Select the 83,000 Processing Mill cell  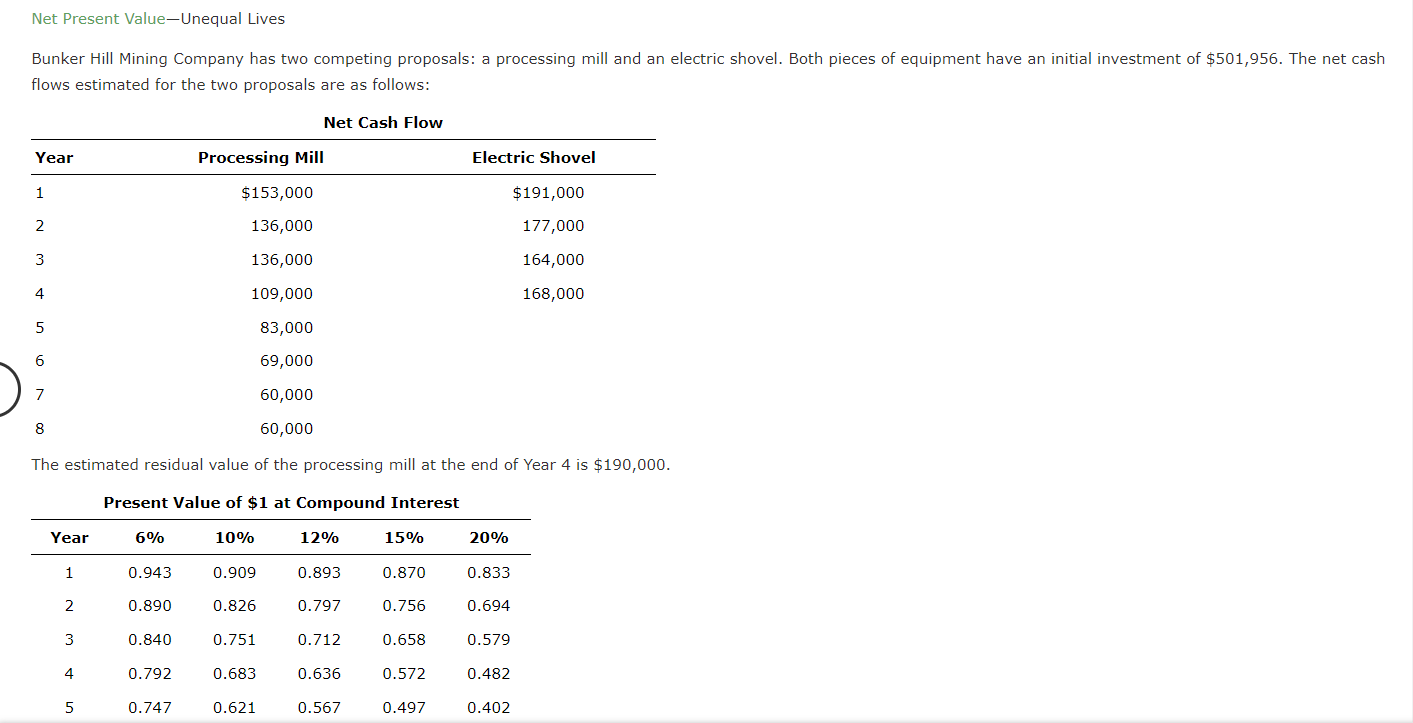click(286, 328)
